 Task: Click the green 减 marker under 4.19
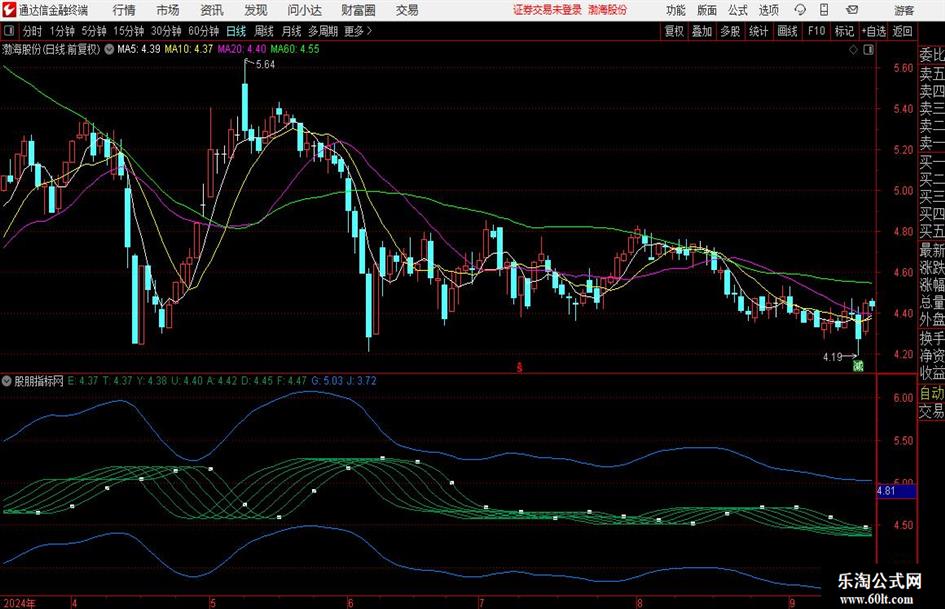pyautogui.click(x=858, y=365)
